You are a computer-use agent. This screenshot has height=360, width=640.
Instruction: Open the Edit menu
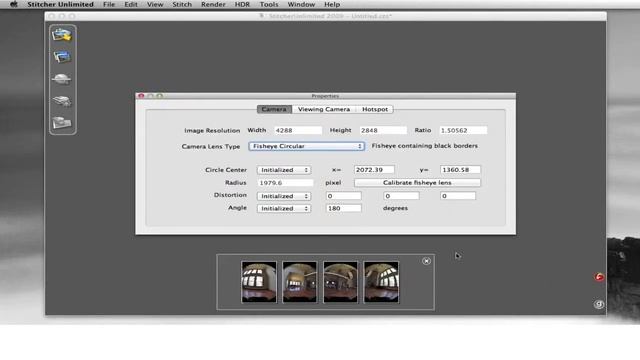tap(131, 4)
